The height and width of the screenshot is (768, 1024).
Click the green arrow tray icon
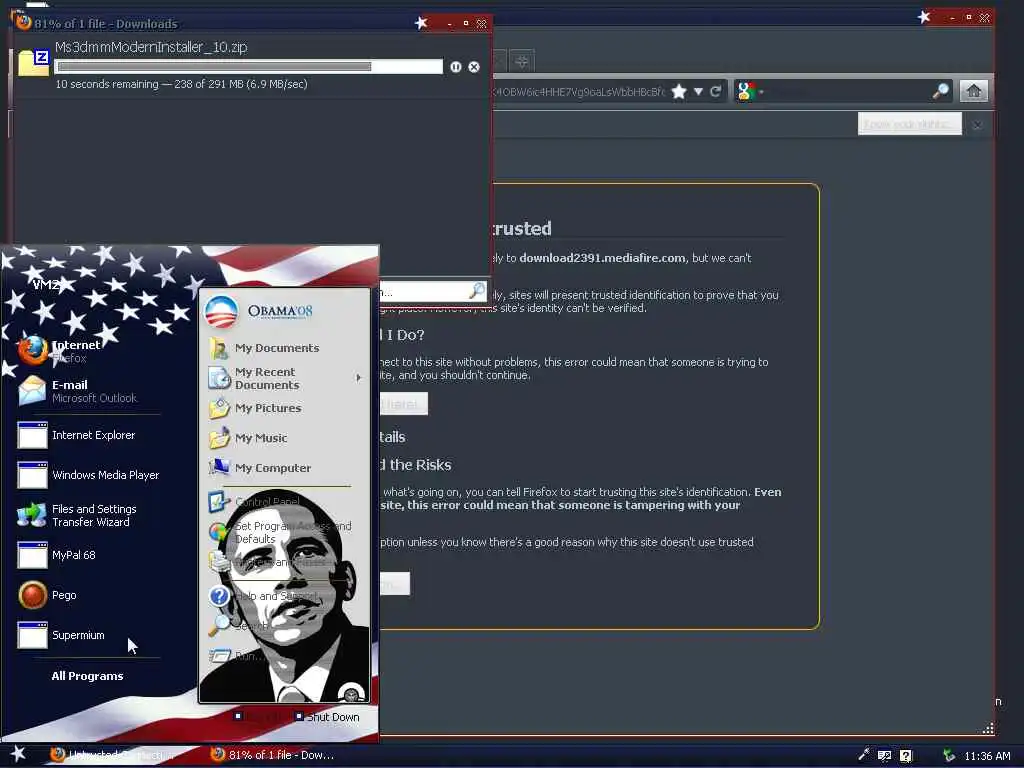click(x=949, y=756)
